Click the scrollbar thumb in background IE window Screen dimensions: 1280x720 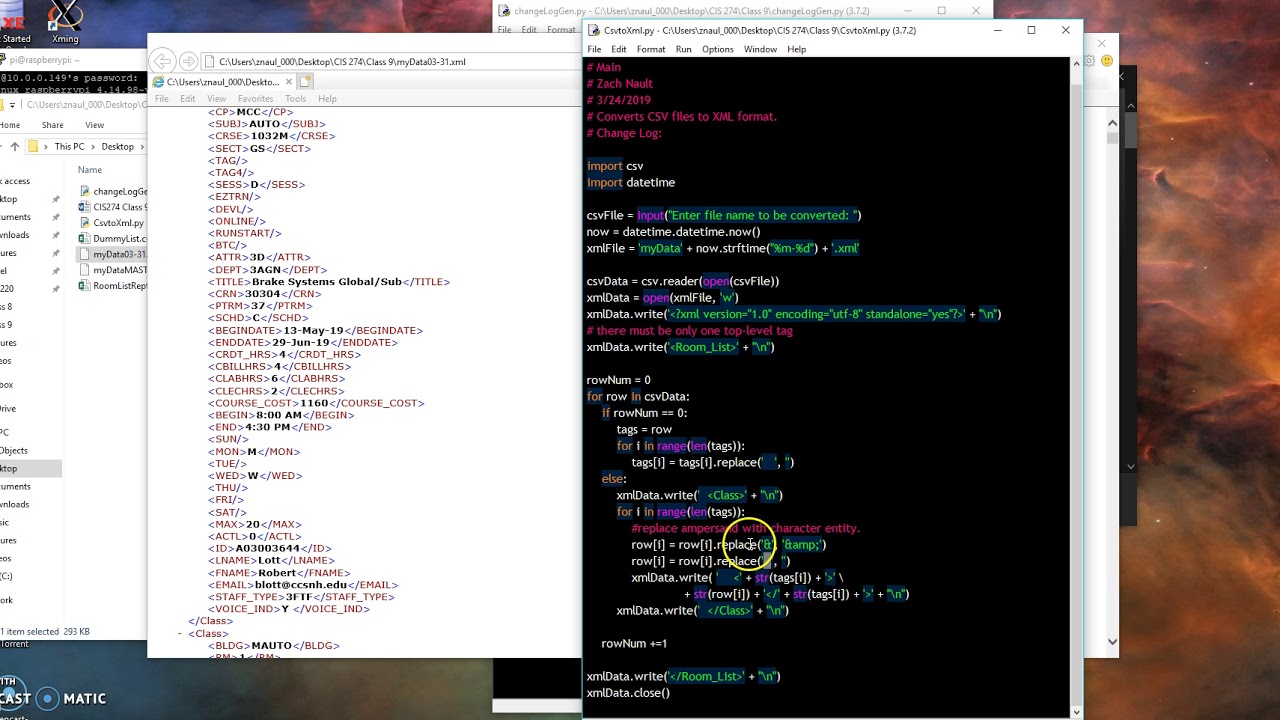[x=1113, y=138]
